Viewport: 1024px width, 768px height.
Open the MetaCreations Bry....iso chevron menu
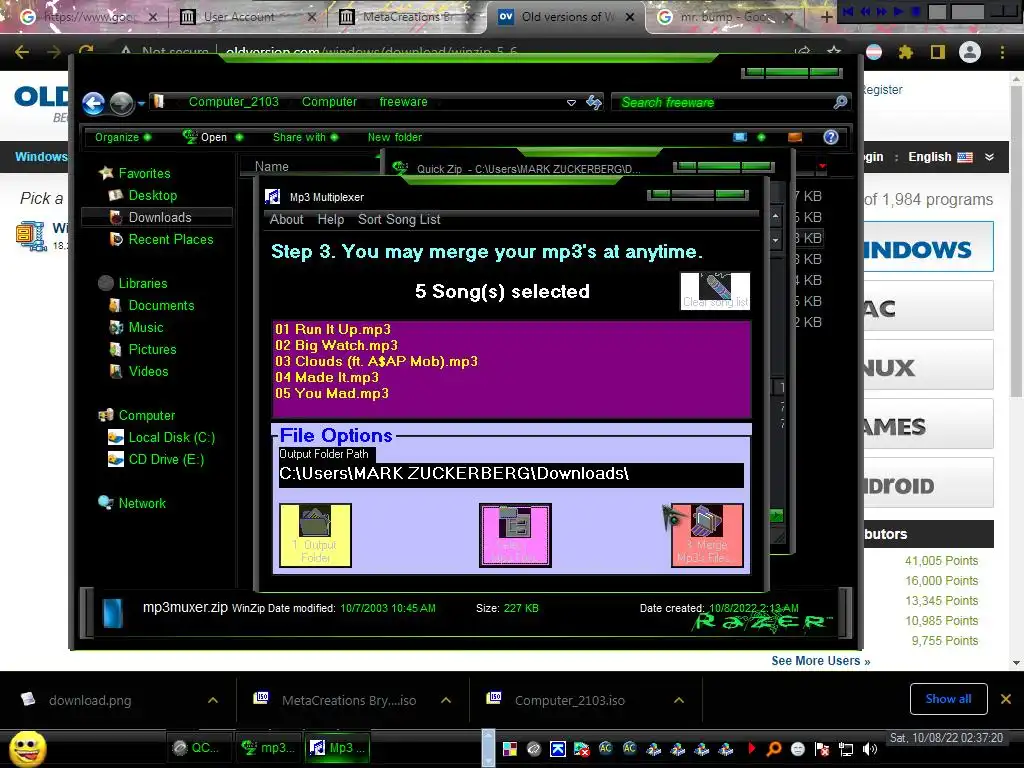pos(446,700)
